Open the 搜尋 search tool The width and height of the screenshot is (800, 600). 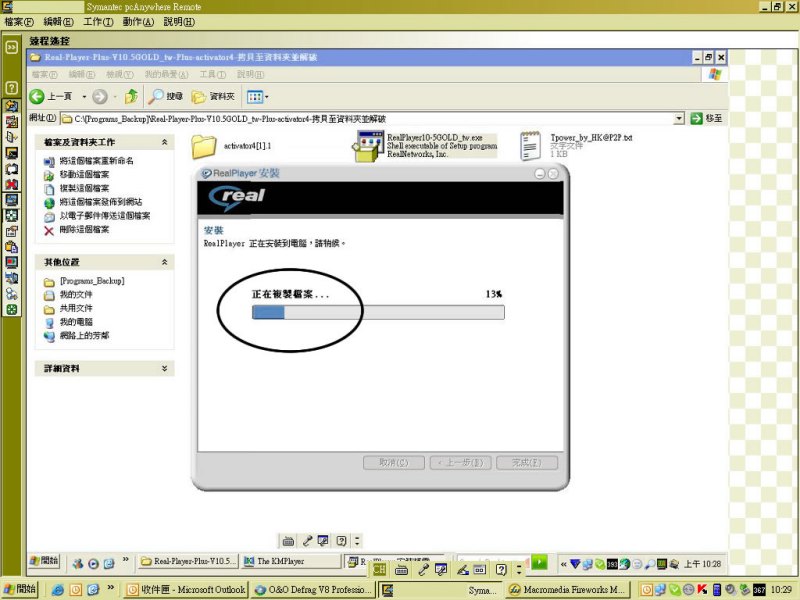click(x=165, y=96)
